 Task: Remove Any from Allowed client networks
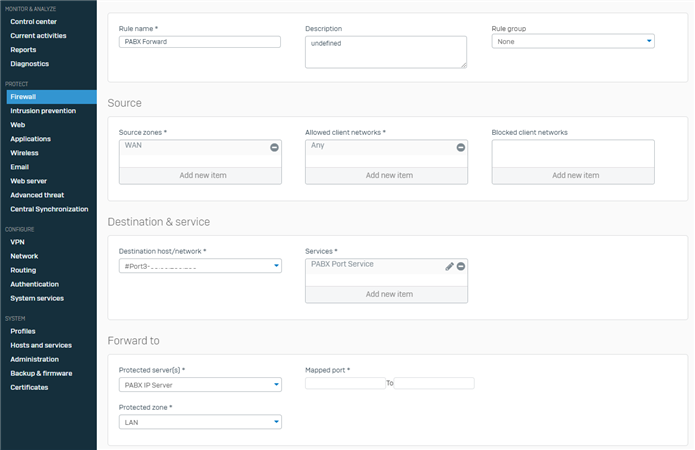click(x=461, y=147)
